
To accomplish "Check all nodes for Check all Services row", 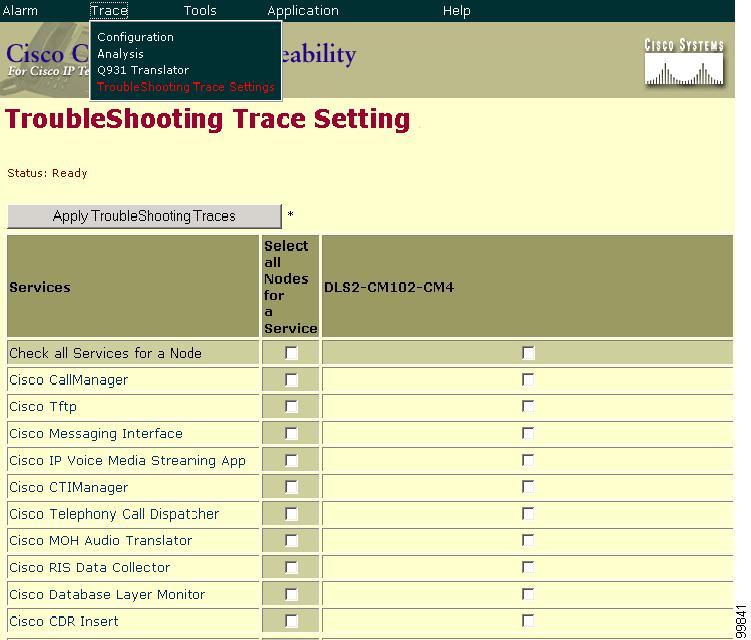I will pos(291,353).
